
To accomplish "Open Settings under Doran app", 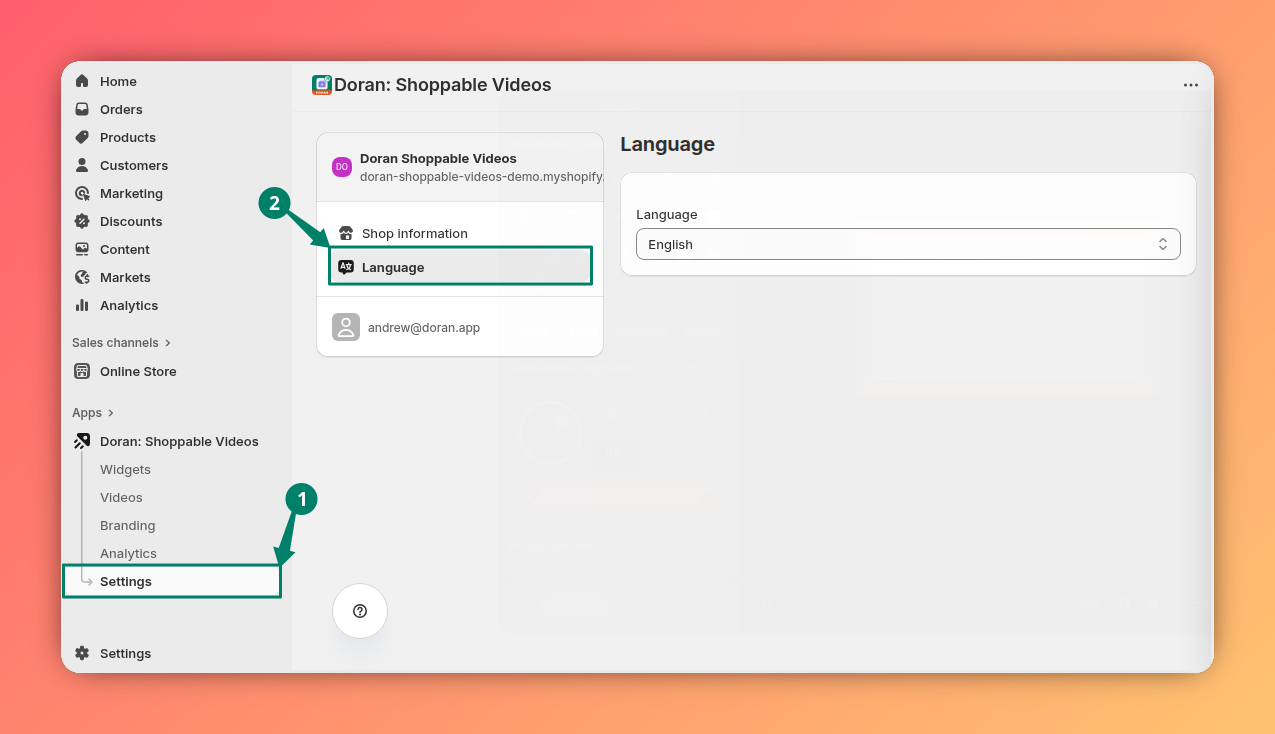I will [x=172, y=581].
